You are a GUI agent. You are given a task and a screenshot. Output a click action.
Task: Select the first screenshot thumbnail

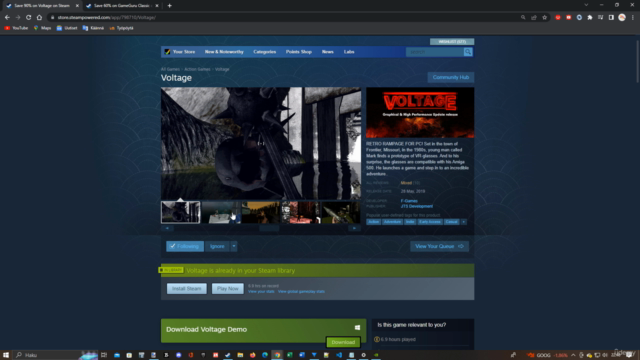(180, 212)
